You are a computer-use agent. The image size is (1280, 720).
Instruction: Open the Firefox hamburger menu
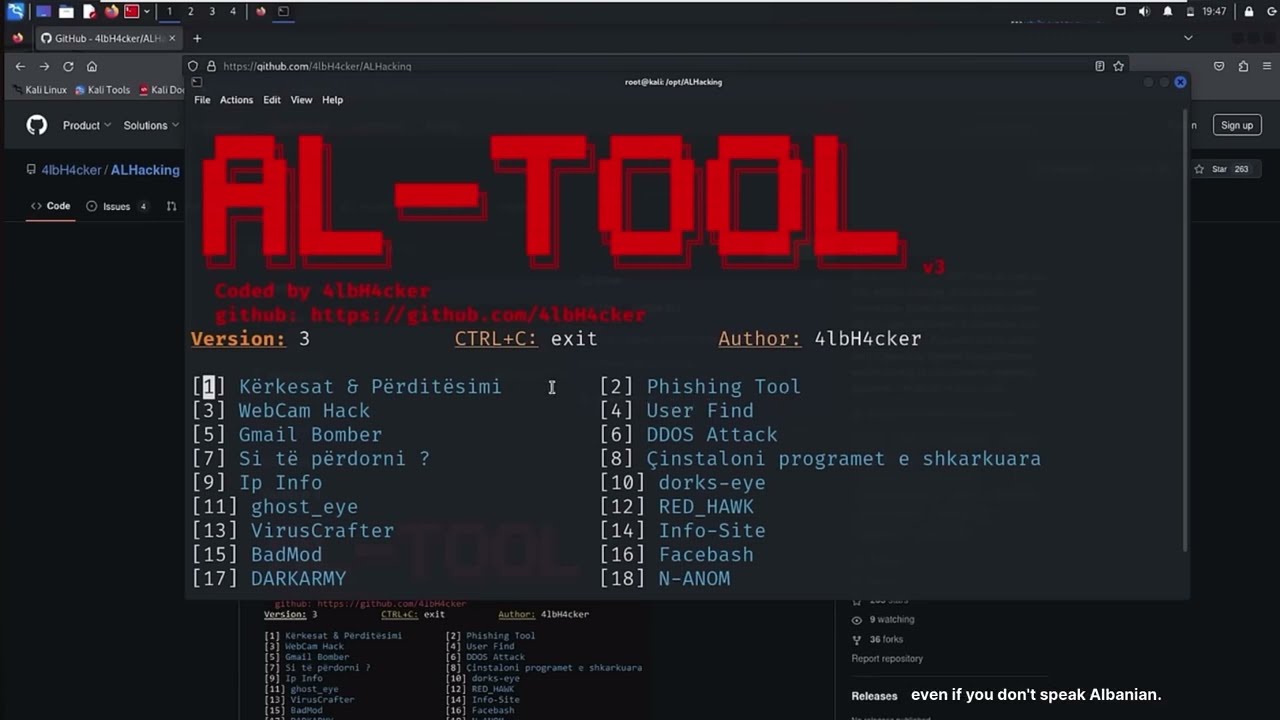1266,66
